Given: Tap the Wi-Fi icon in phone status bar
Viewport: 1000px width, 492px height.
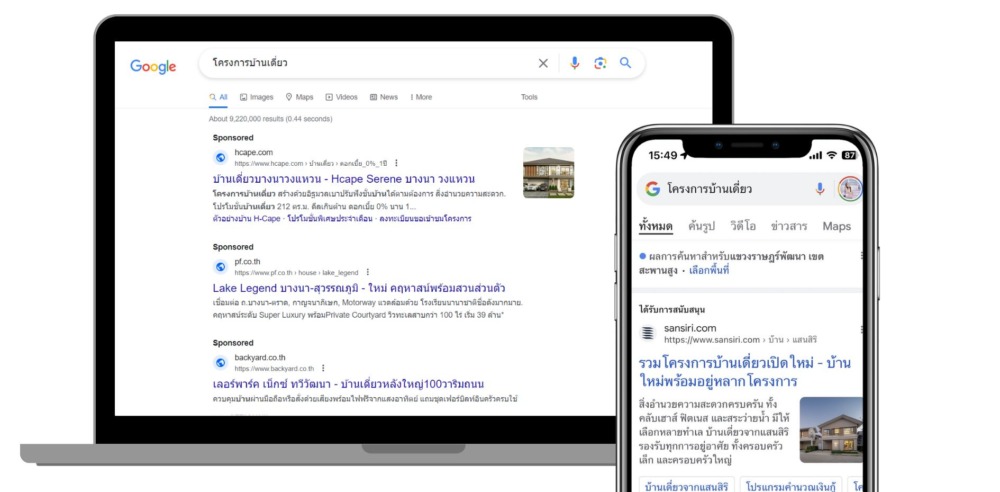Looking at the screenshot, I should pyautogui.click(x=832, y=155).
